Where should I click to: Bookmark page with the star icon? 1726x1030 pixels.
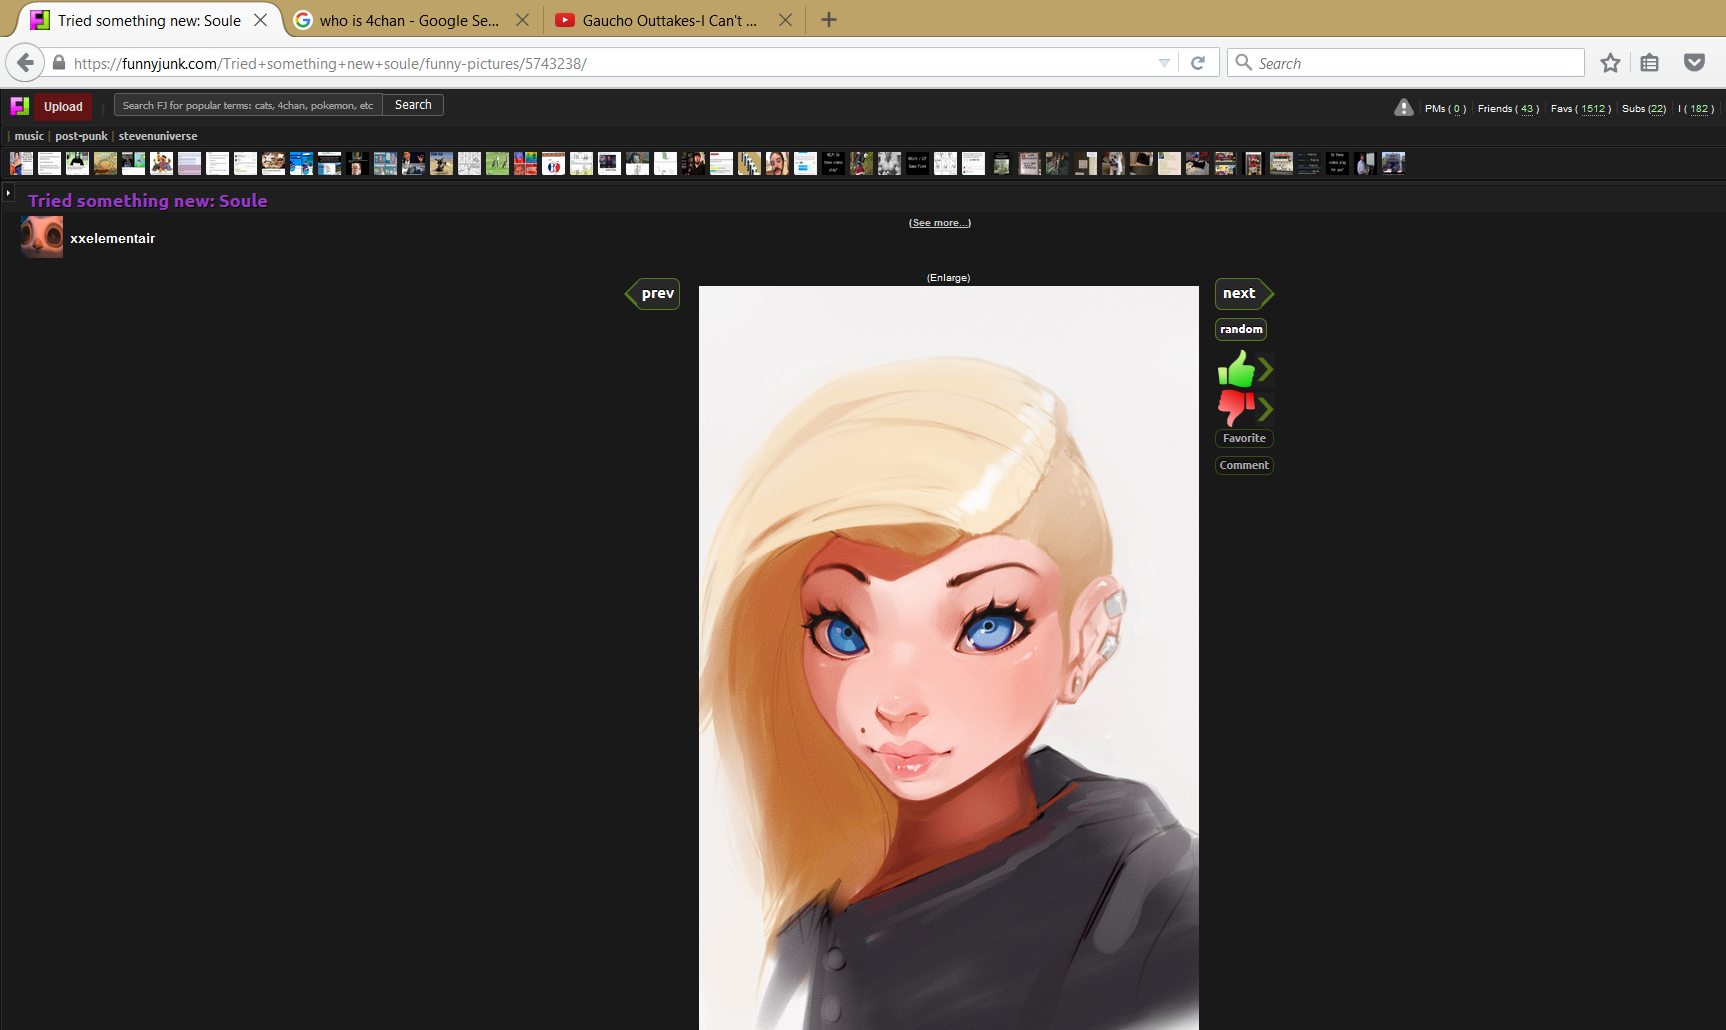click(x=1610, y=63)
